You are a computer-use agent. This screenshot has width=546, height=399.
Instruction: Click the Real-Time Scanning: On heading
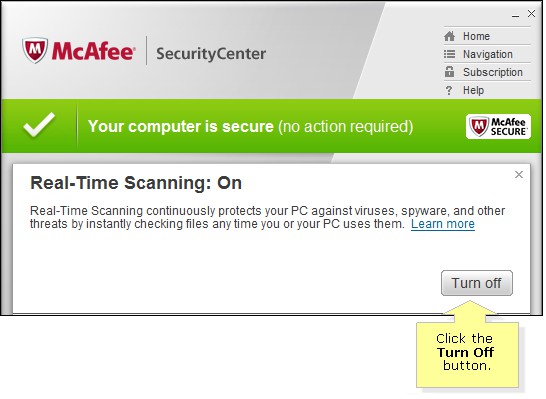click(136, 183)
